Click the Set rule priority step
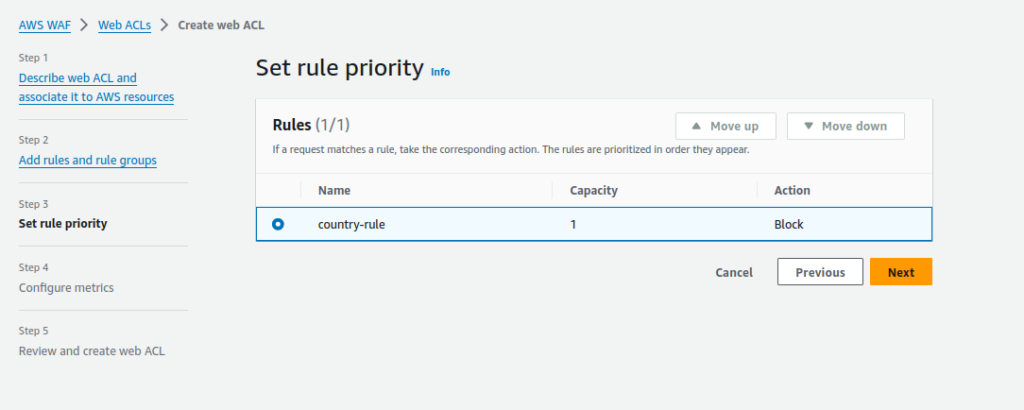The width and height of the screenshot is (1024, 410). tap(63, 224)
